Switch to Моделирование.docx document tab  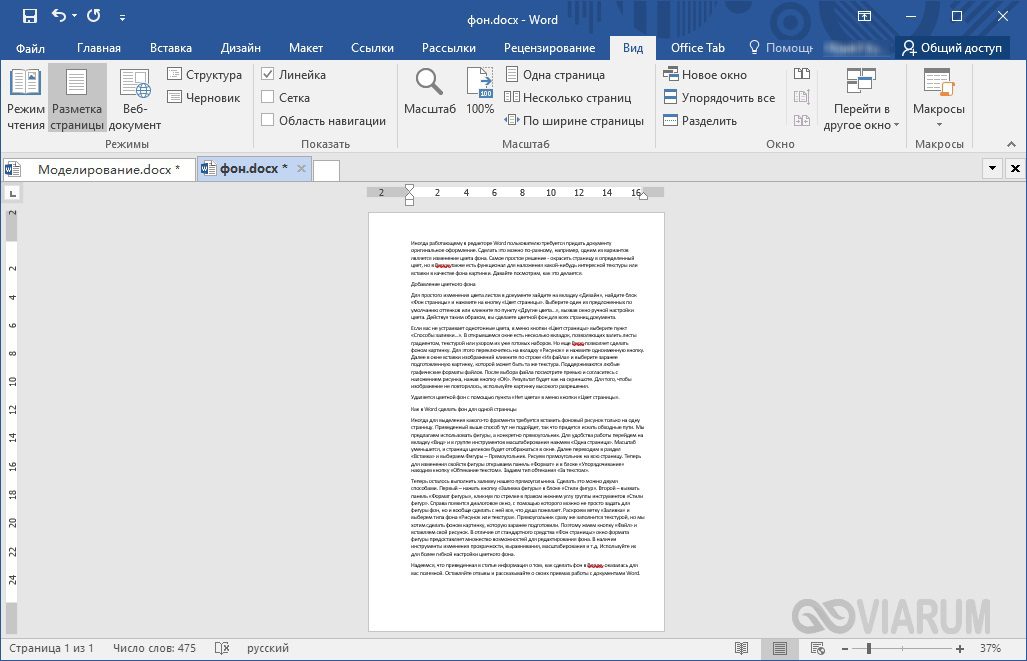pyautogui.click(x=100, y=170)
